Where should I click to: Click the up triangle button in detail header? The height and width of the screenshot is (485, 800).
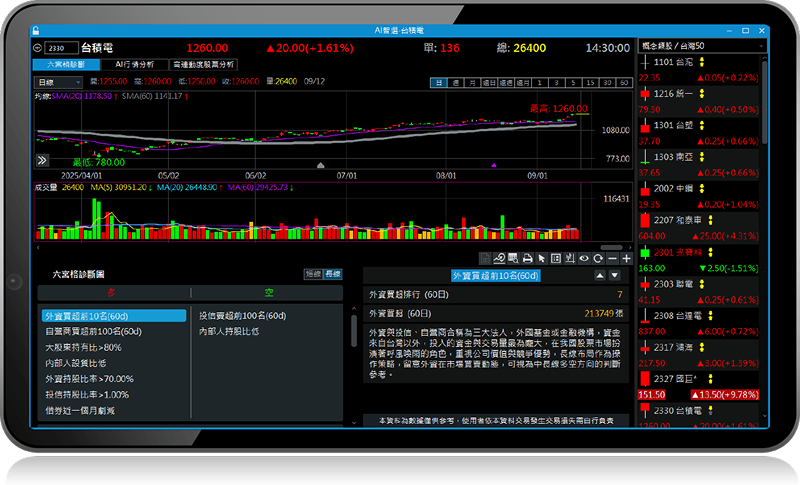tap(600, 275)
